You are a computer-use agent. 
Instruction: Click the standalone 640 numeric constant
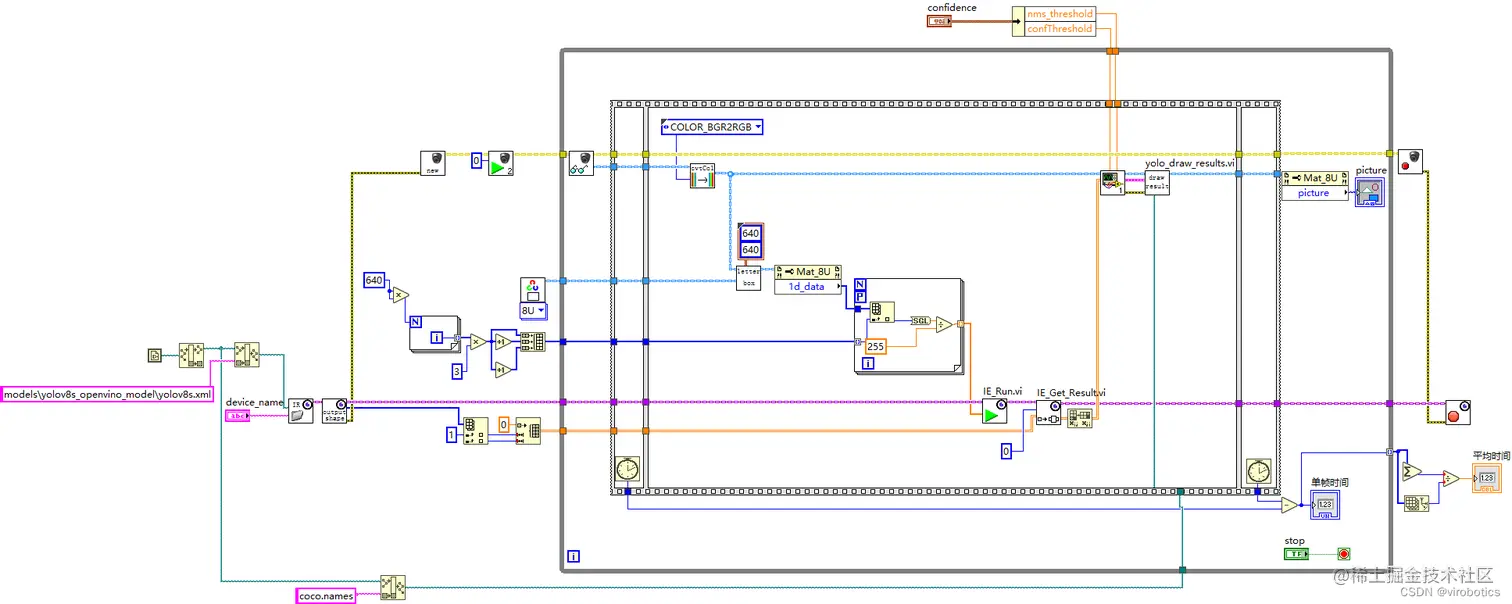[x=374, y=279]
